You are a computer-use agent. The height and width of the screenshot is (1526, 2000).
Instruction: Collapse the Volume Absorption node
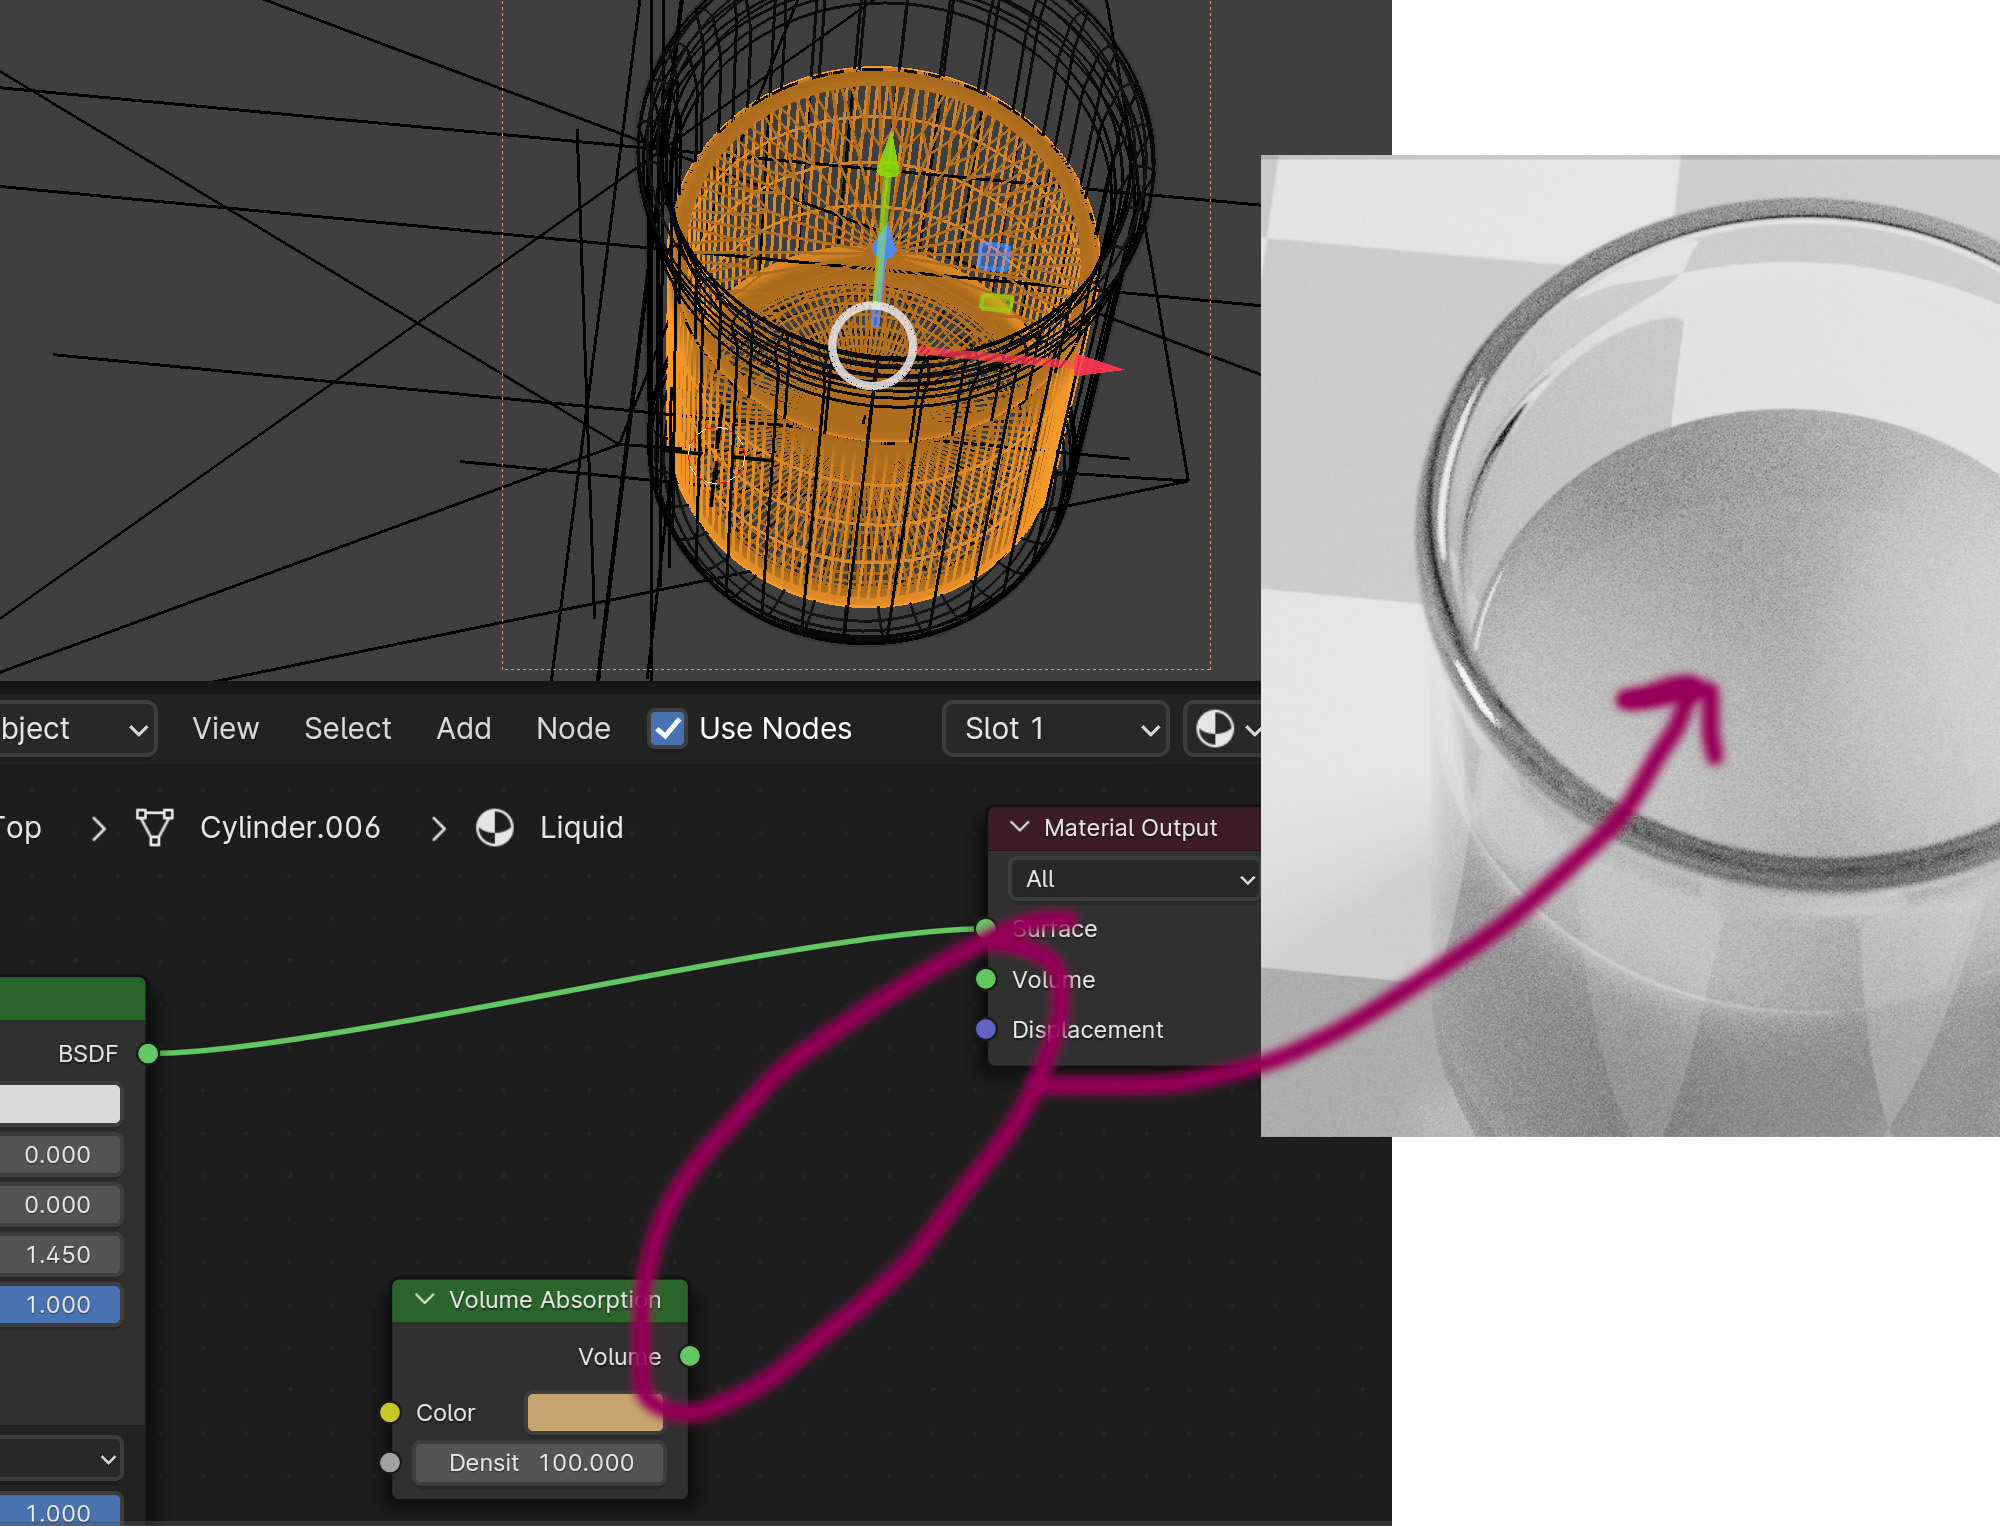[x=425, y=1299]
